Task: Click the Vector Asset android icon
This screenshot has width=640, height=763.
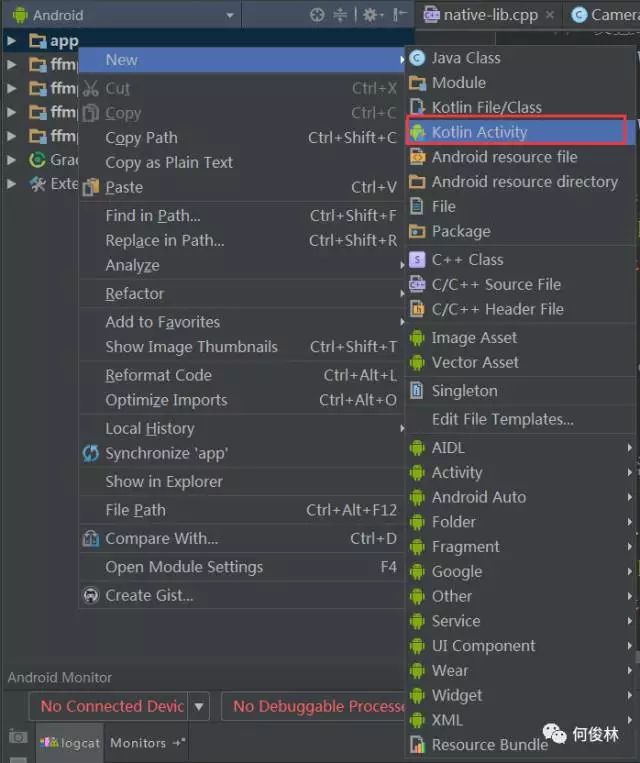Action: pos(417,363)
